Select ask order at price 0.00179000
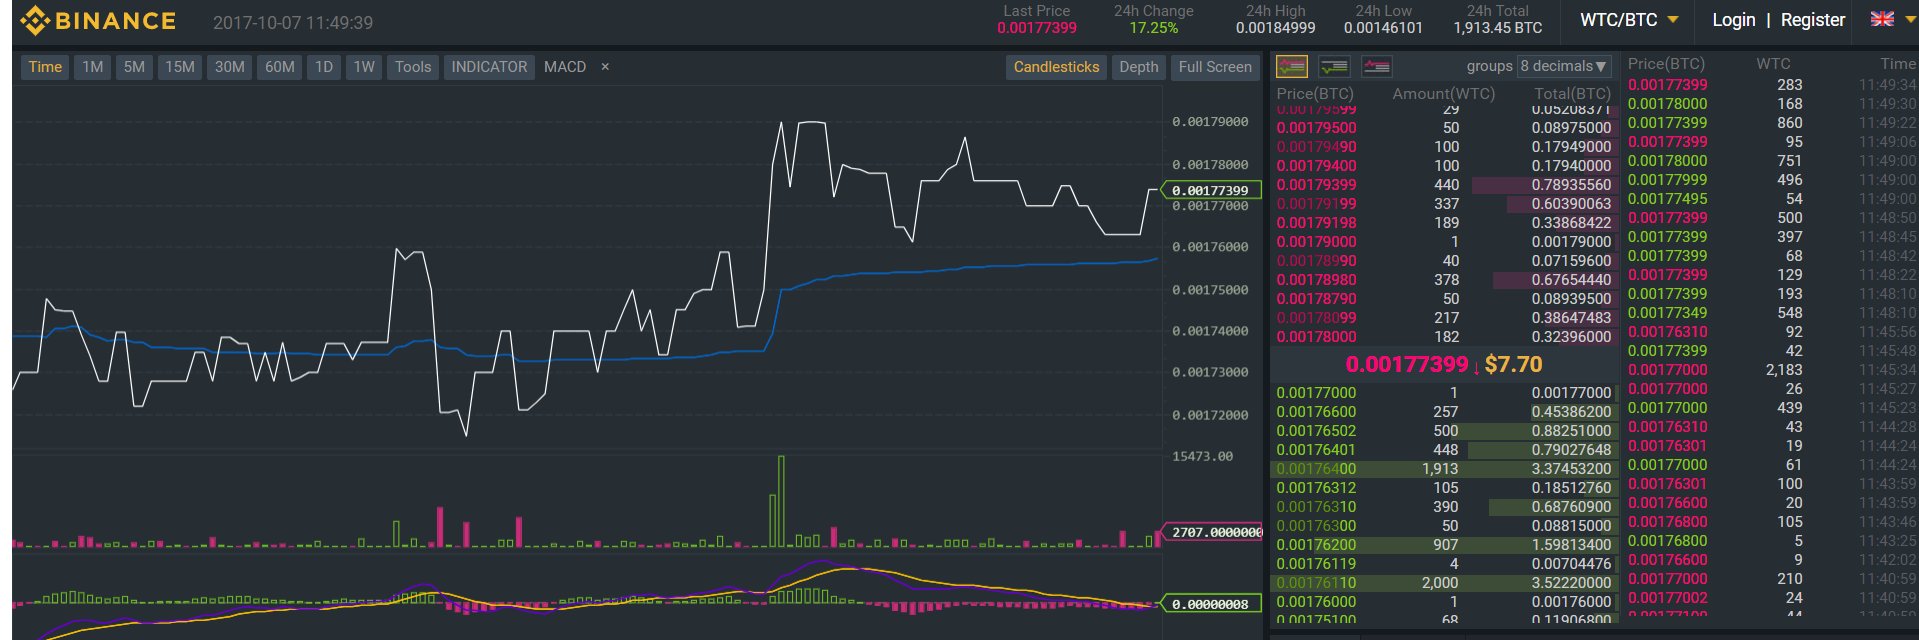The image size is (1919, 640). [1443, 242]
